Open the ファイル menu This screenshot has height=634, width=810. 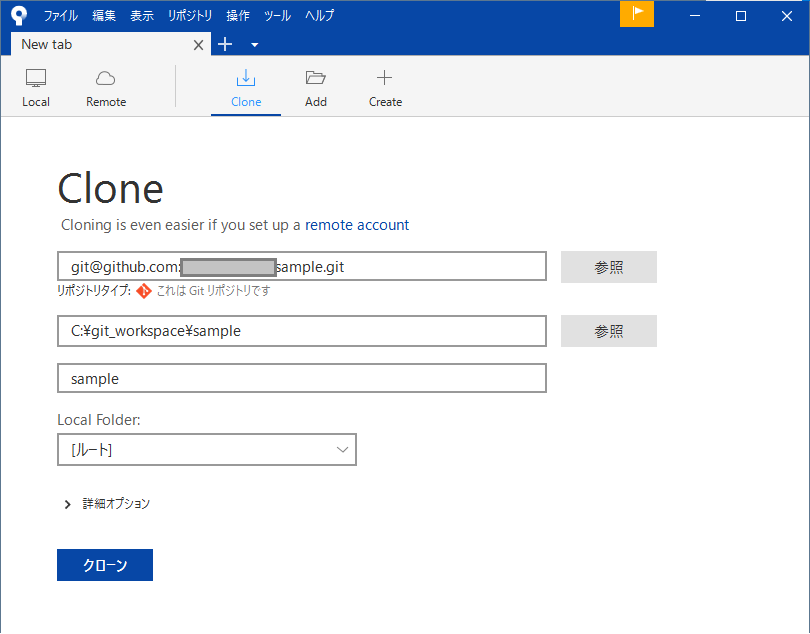[x=60, y=16]
